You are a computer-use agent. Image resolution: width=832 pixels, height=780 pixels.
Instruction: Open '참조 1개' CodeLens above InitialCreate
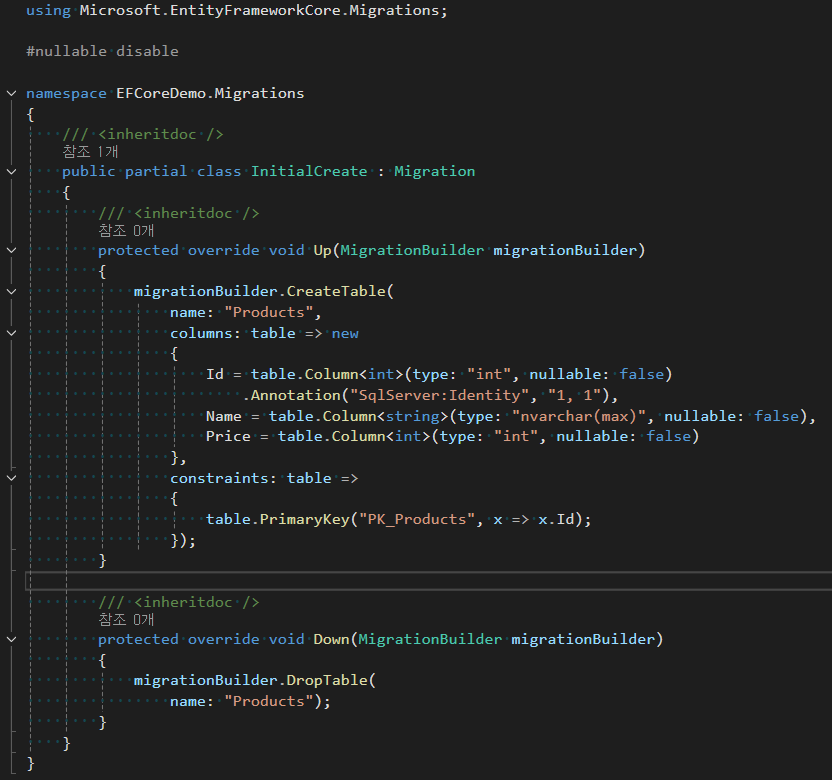tap(90, 152)
